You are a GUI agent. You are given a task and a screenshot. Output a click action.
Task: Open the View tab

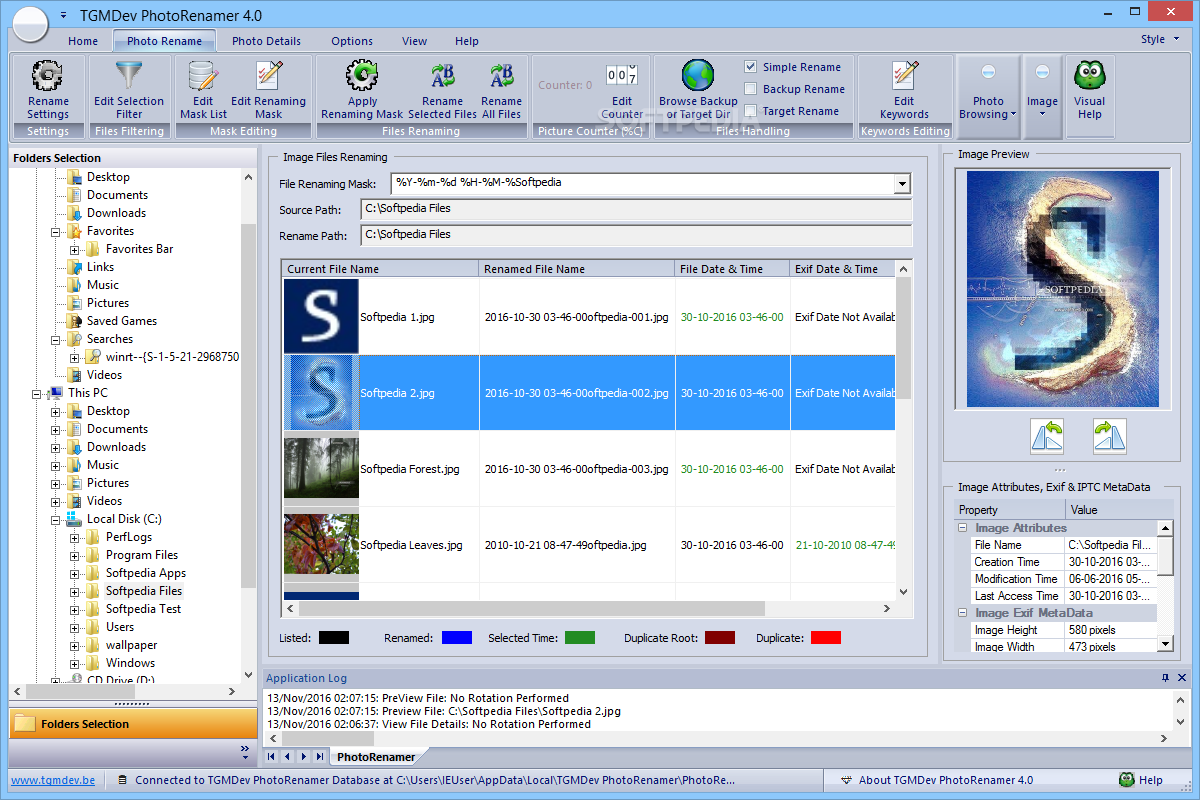(x=414, y=41)
